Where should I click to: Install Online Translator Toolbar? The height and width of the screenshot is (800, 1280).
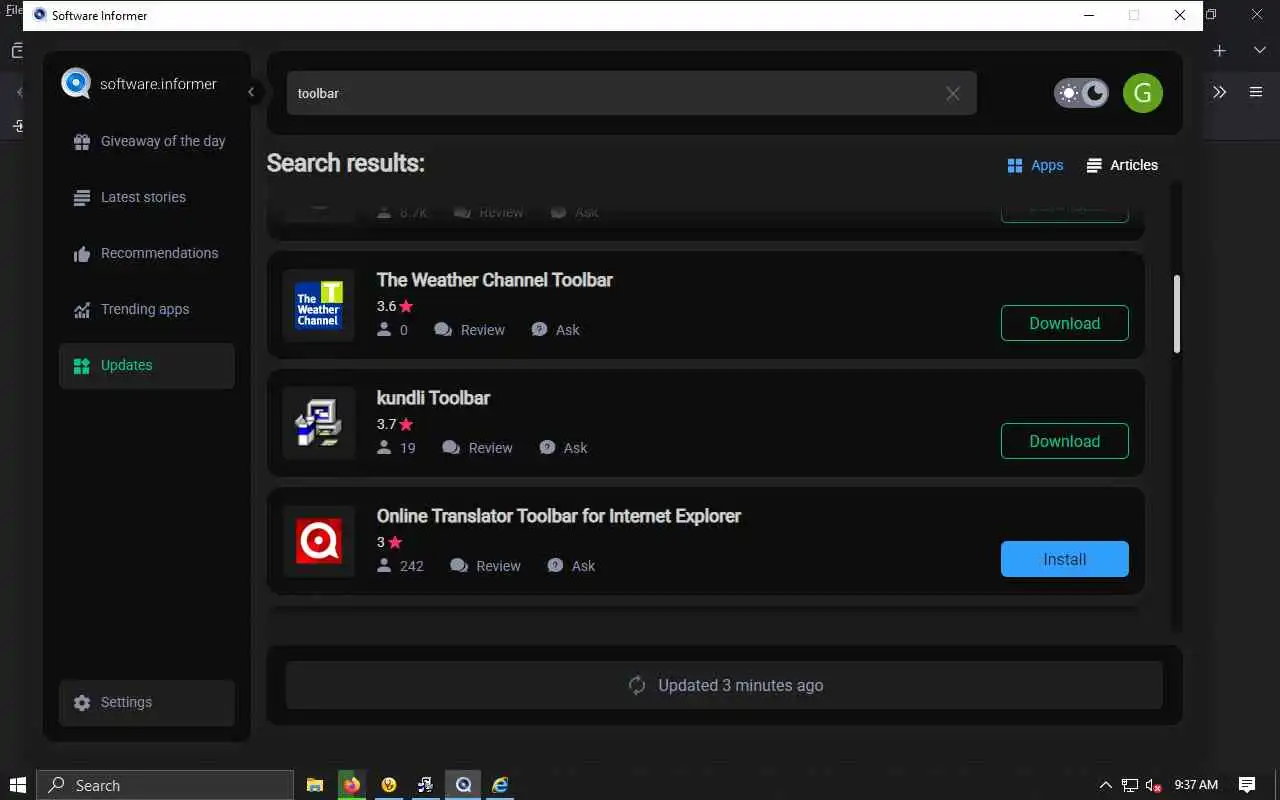[1065, 559]
